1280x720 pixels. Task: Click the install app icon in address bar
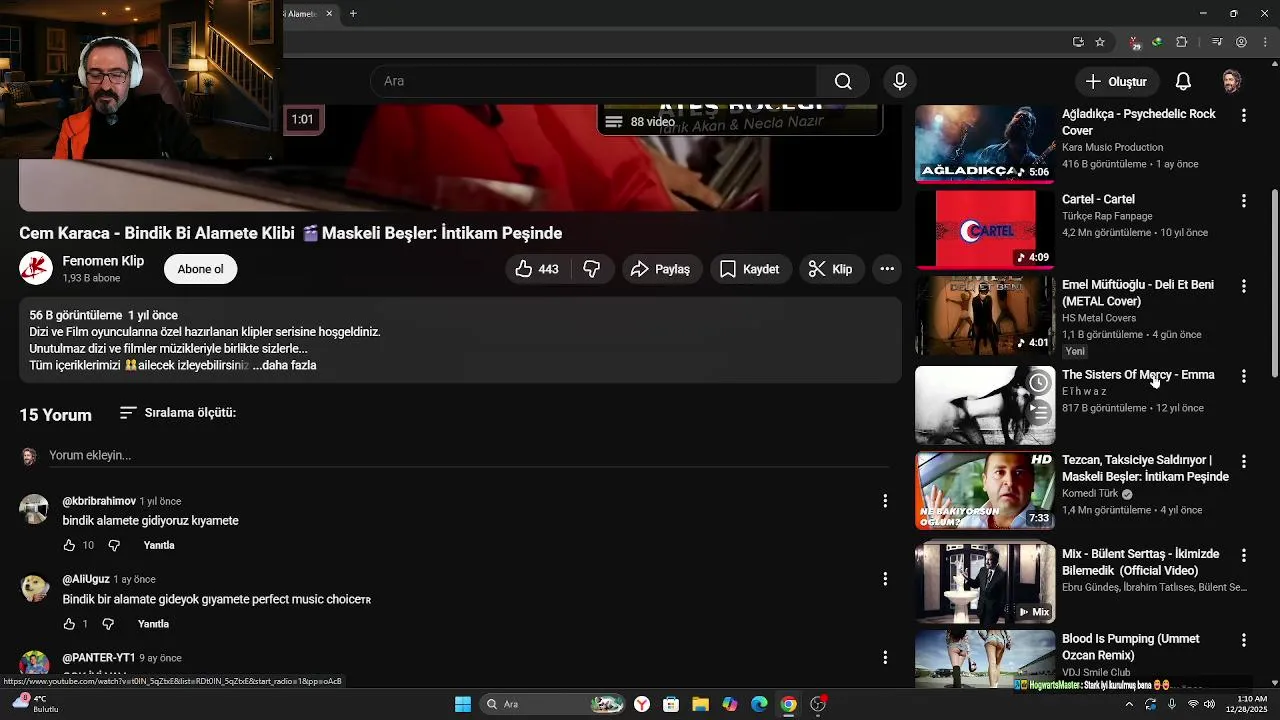tap(1078, 42)
